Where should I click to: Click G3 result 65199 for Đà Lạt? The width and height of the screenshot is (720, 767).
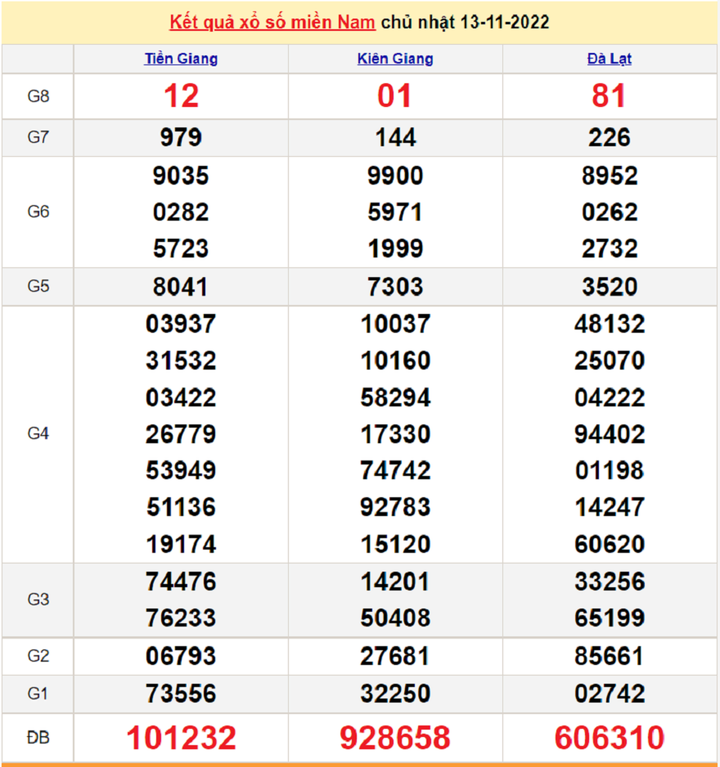tap(609, 617)
